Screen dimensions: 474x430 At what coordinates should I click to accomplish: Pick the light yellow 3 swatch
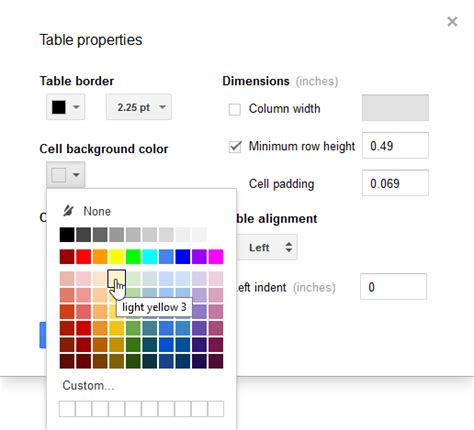point(117,279)
